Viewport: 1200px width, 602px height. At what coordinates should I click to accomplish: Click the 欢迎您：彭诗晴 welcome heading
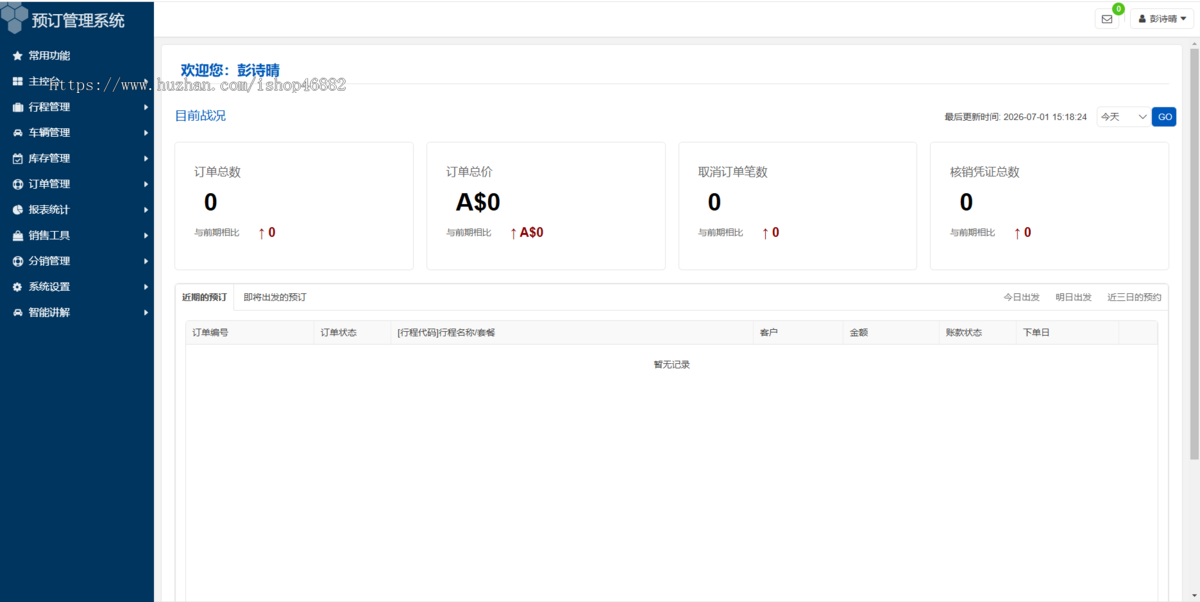tap(230, 70)
